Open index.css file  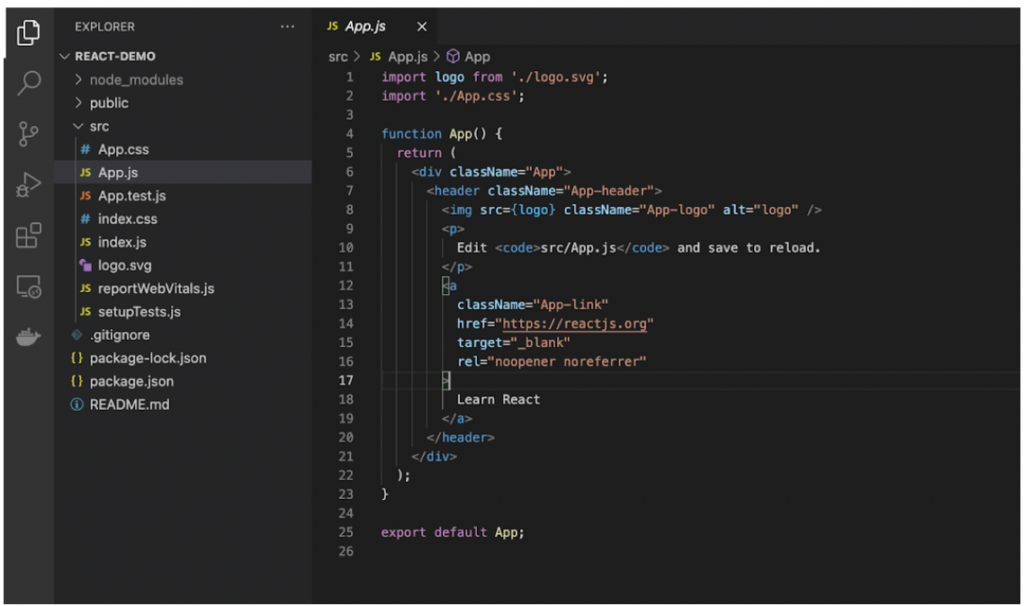tap(183, 219)
